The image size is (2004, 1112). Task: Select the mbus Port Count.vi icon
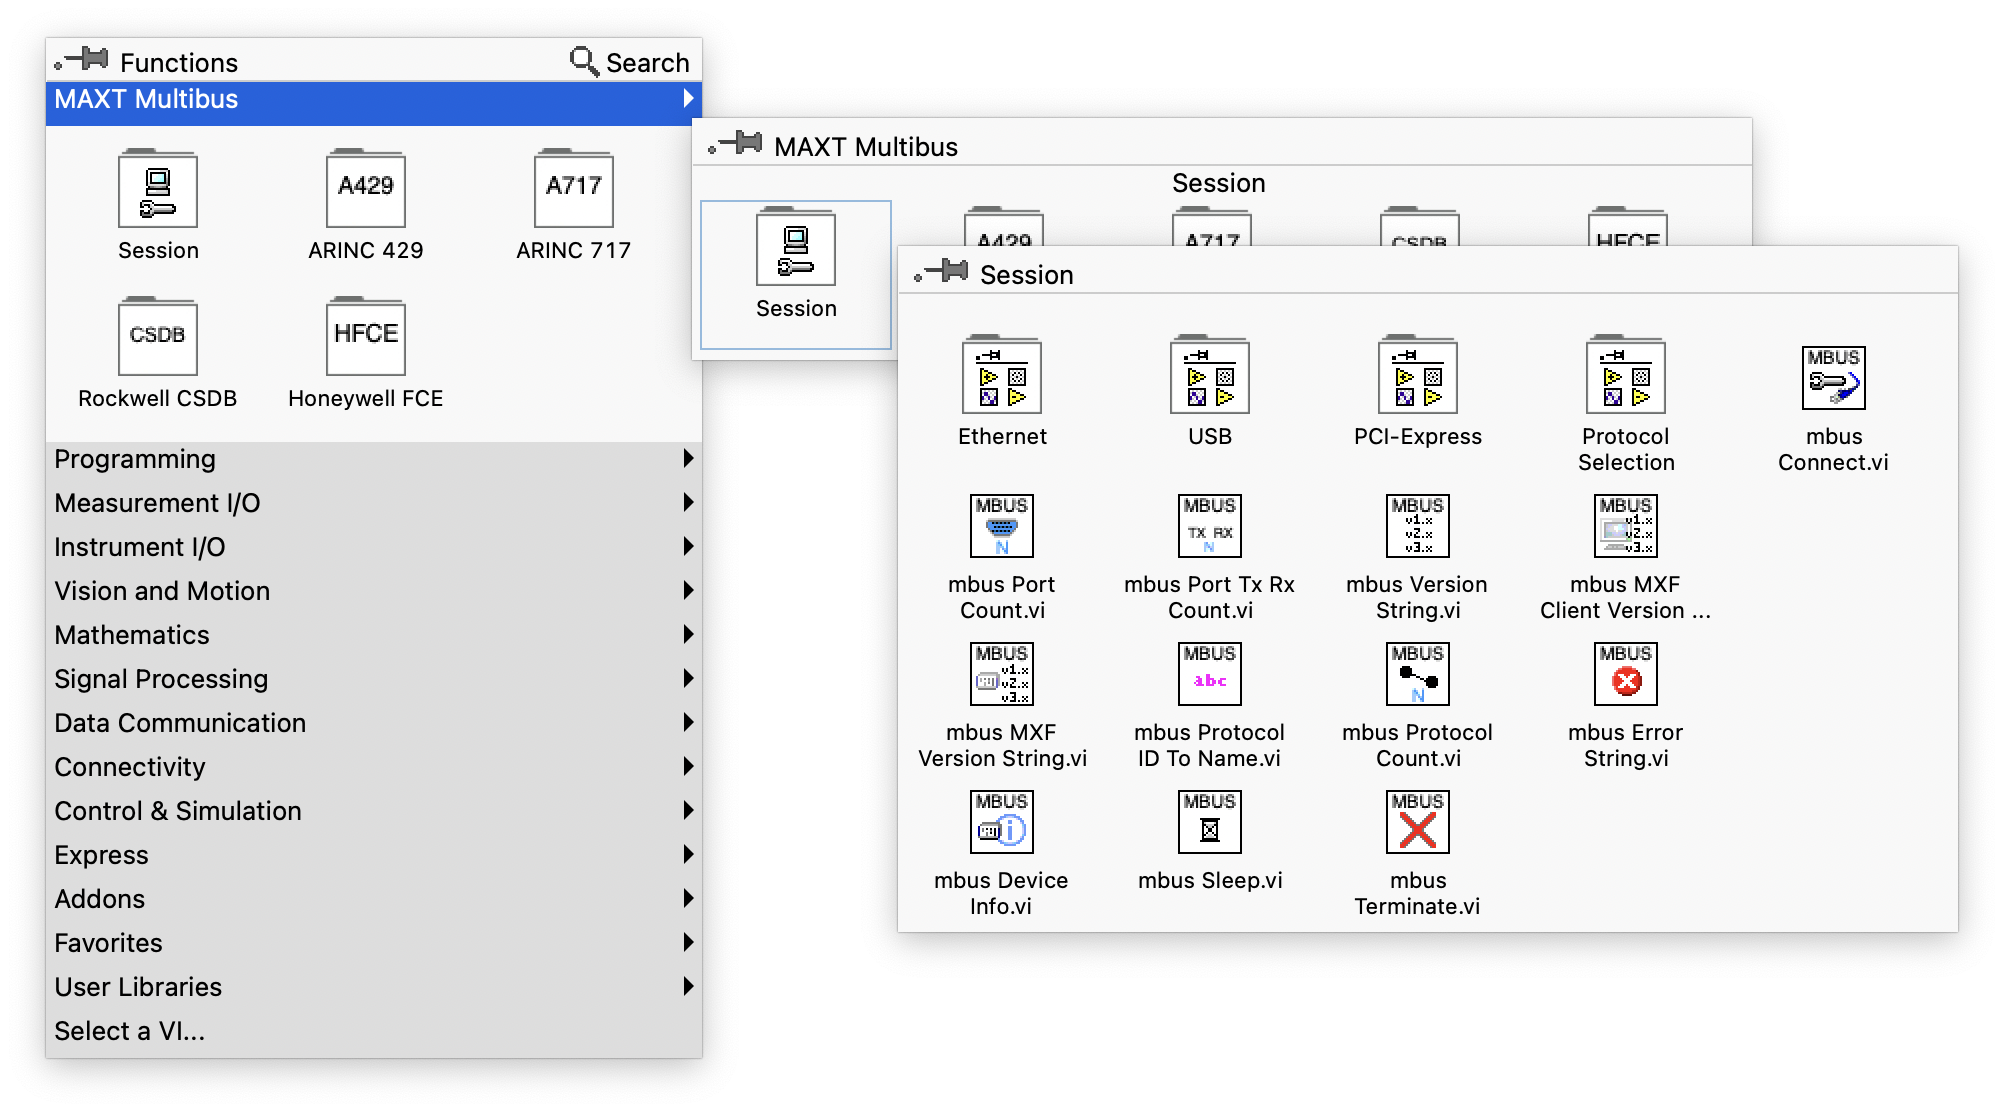coord(1002,526)
